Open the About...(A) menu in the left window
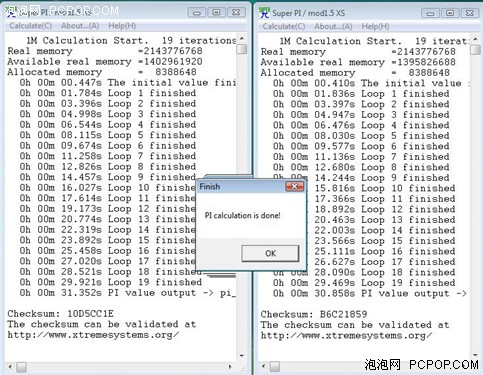483x375 pixels. [80, 26]
